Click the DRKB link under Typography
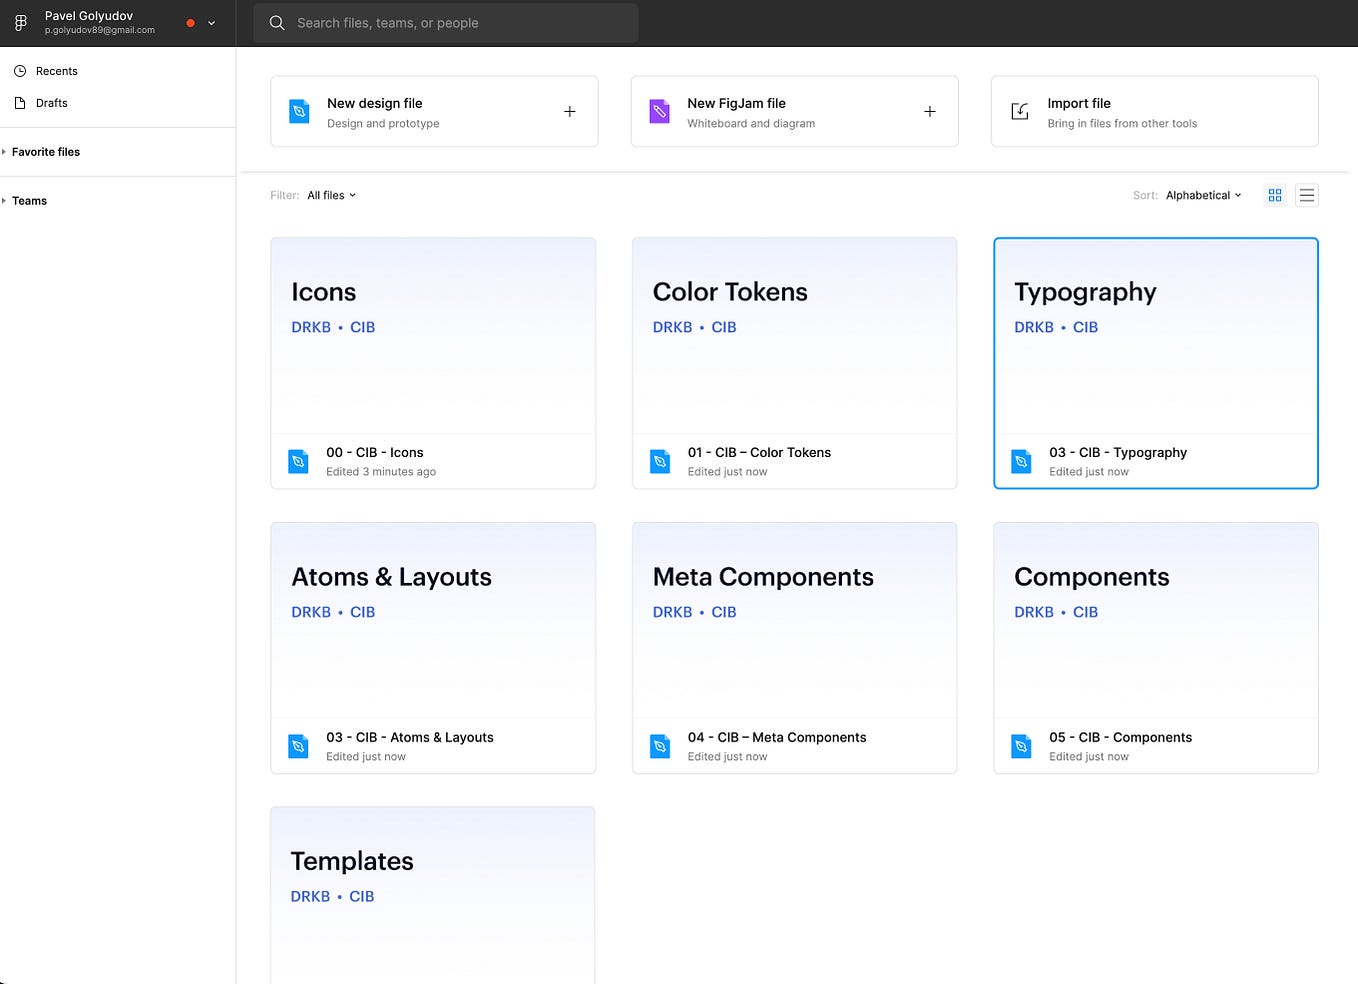 [x=1033, y=327]
